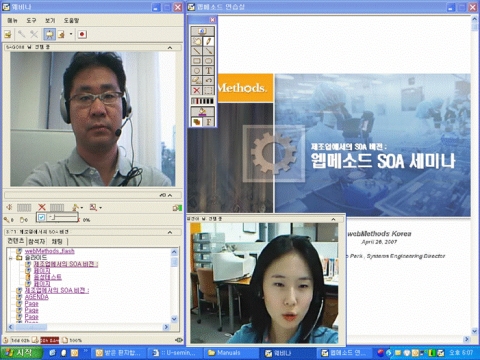
Task: Open the dropdown arrow beside the palette icon
Action: click(x=71, y=34)
